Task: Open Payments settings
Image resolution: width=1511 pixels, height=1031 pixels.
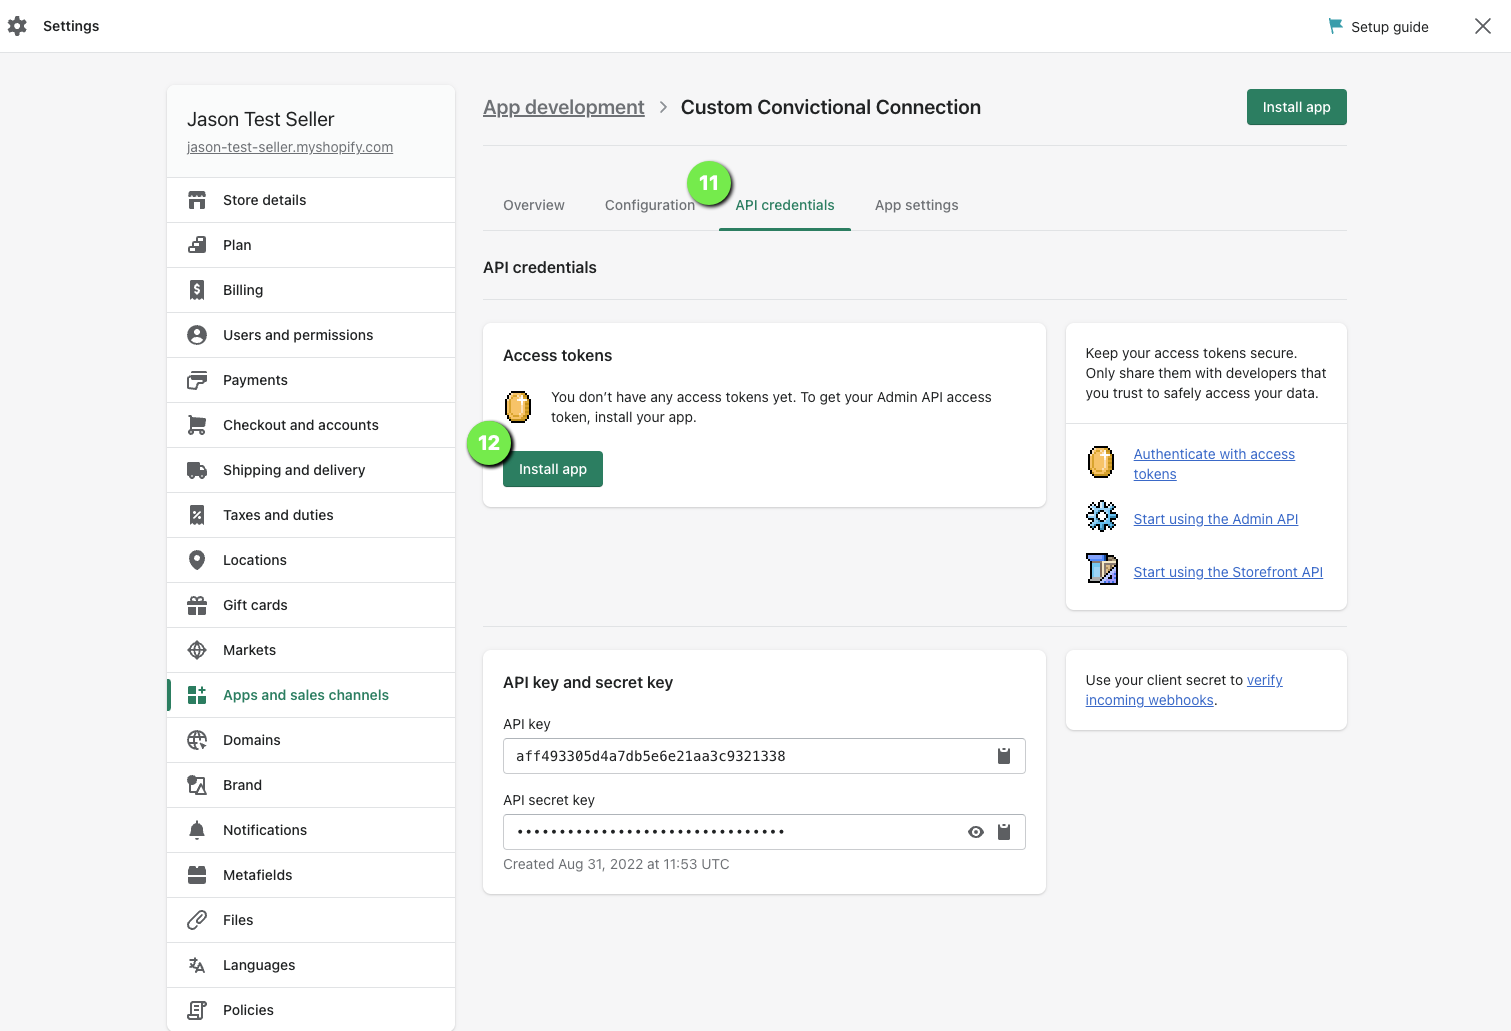Action: 311,380
